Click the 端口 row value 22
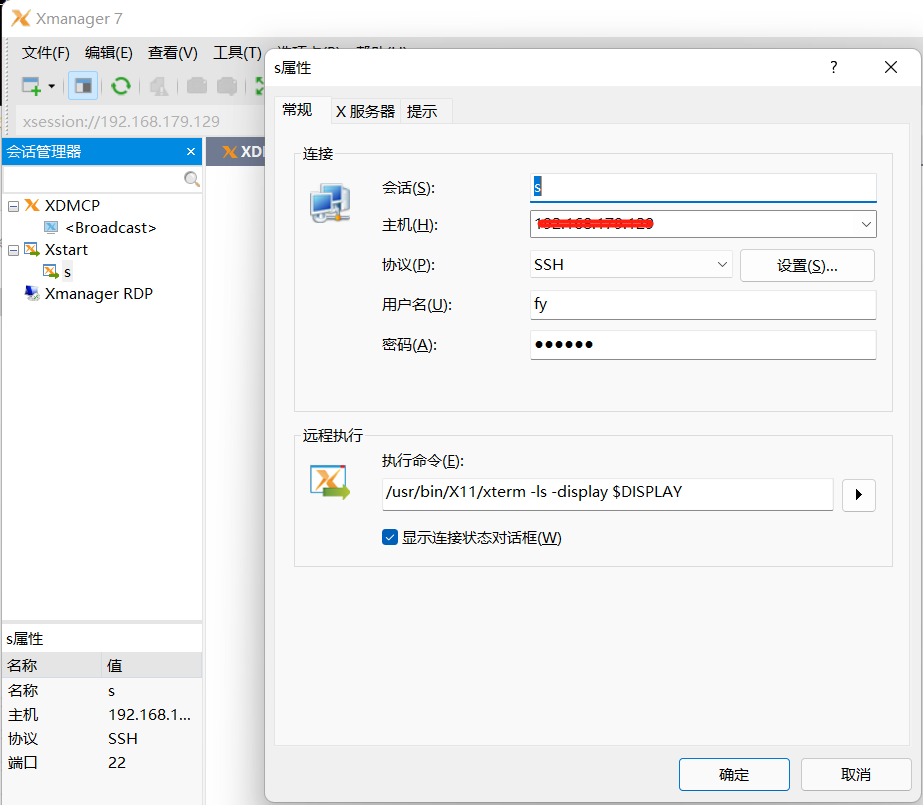The image size is (923, 805). pyautogui.click(x=117, y=763)
